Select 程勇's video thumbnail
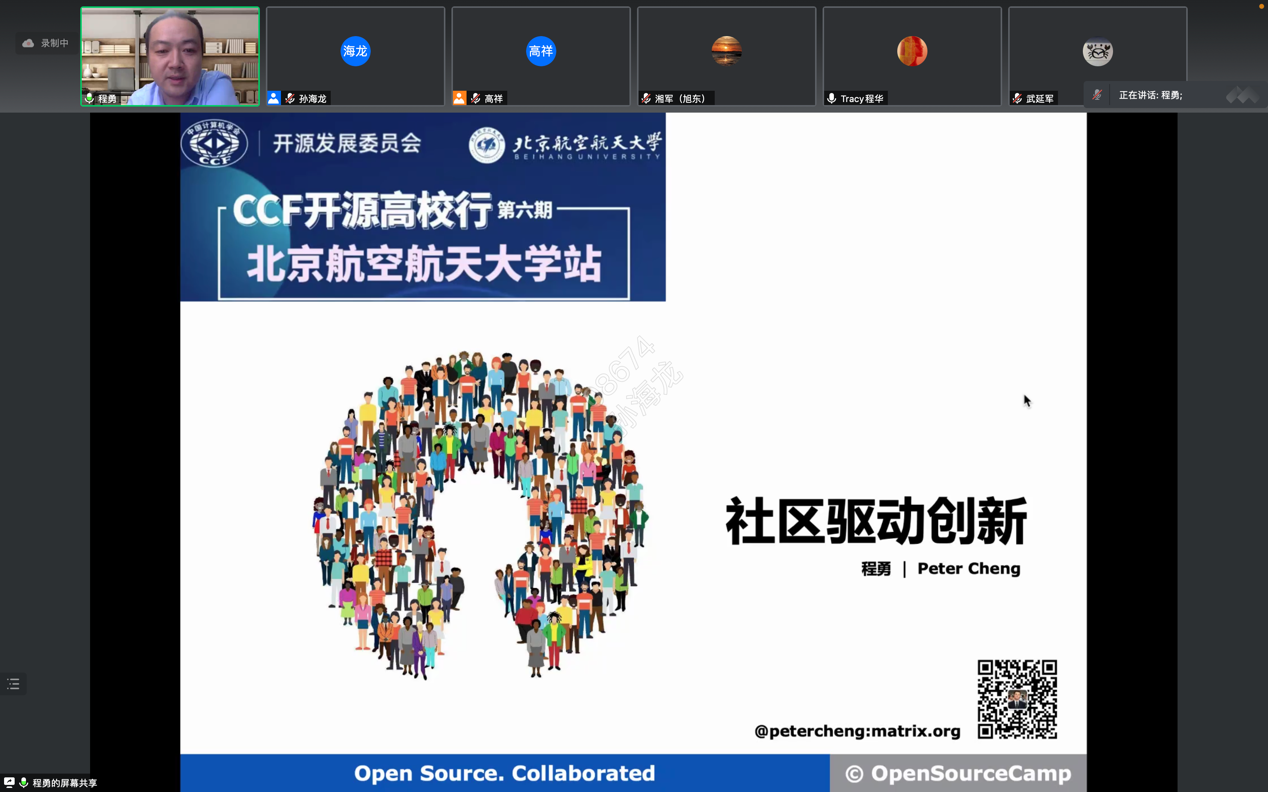 coord(170,56)
